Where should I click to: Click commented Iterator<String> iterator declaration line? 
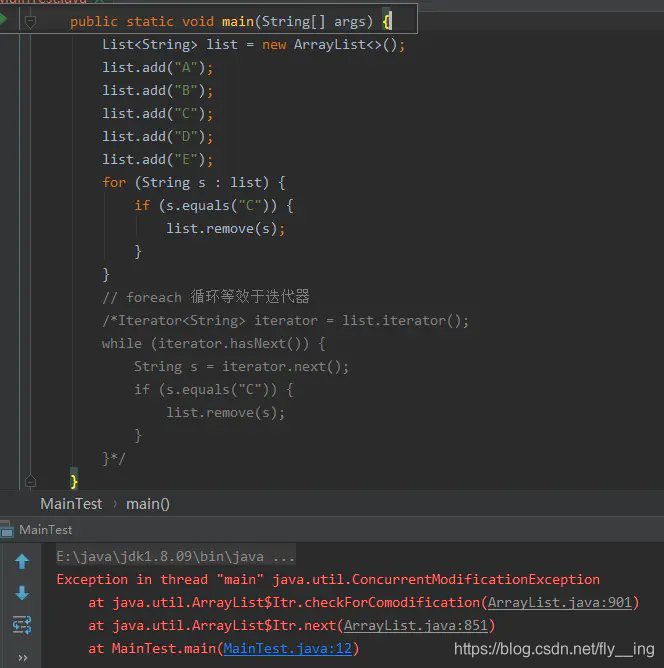285,320
